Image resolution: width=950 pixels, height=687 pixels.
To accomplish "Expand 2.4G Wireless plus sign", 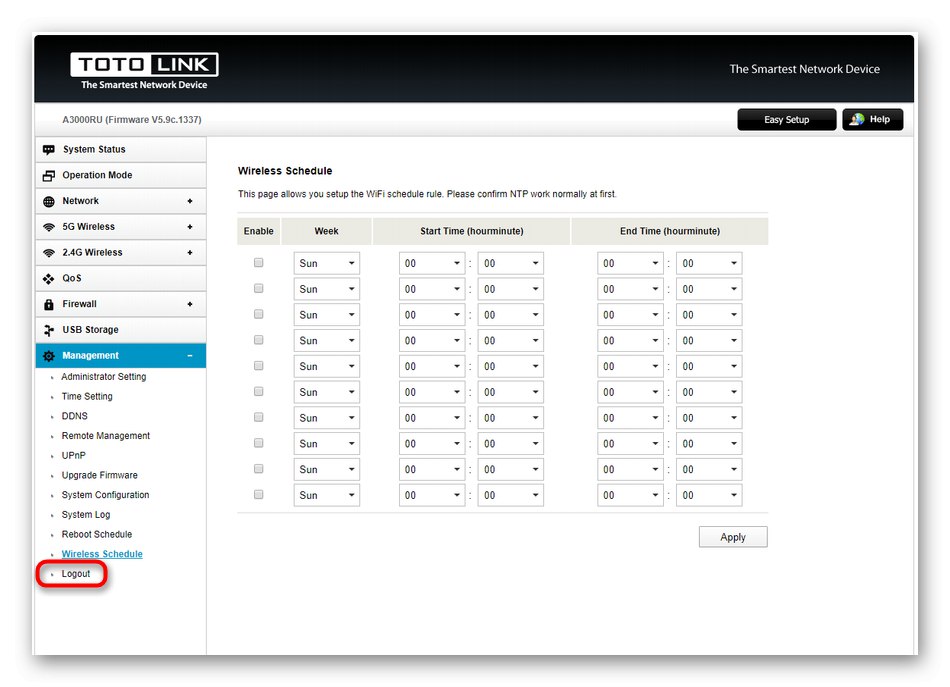I will click(x=190, y=253).
